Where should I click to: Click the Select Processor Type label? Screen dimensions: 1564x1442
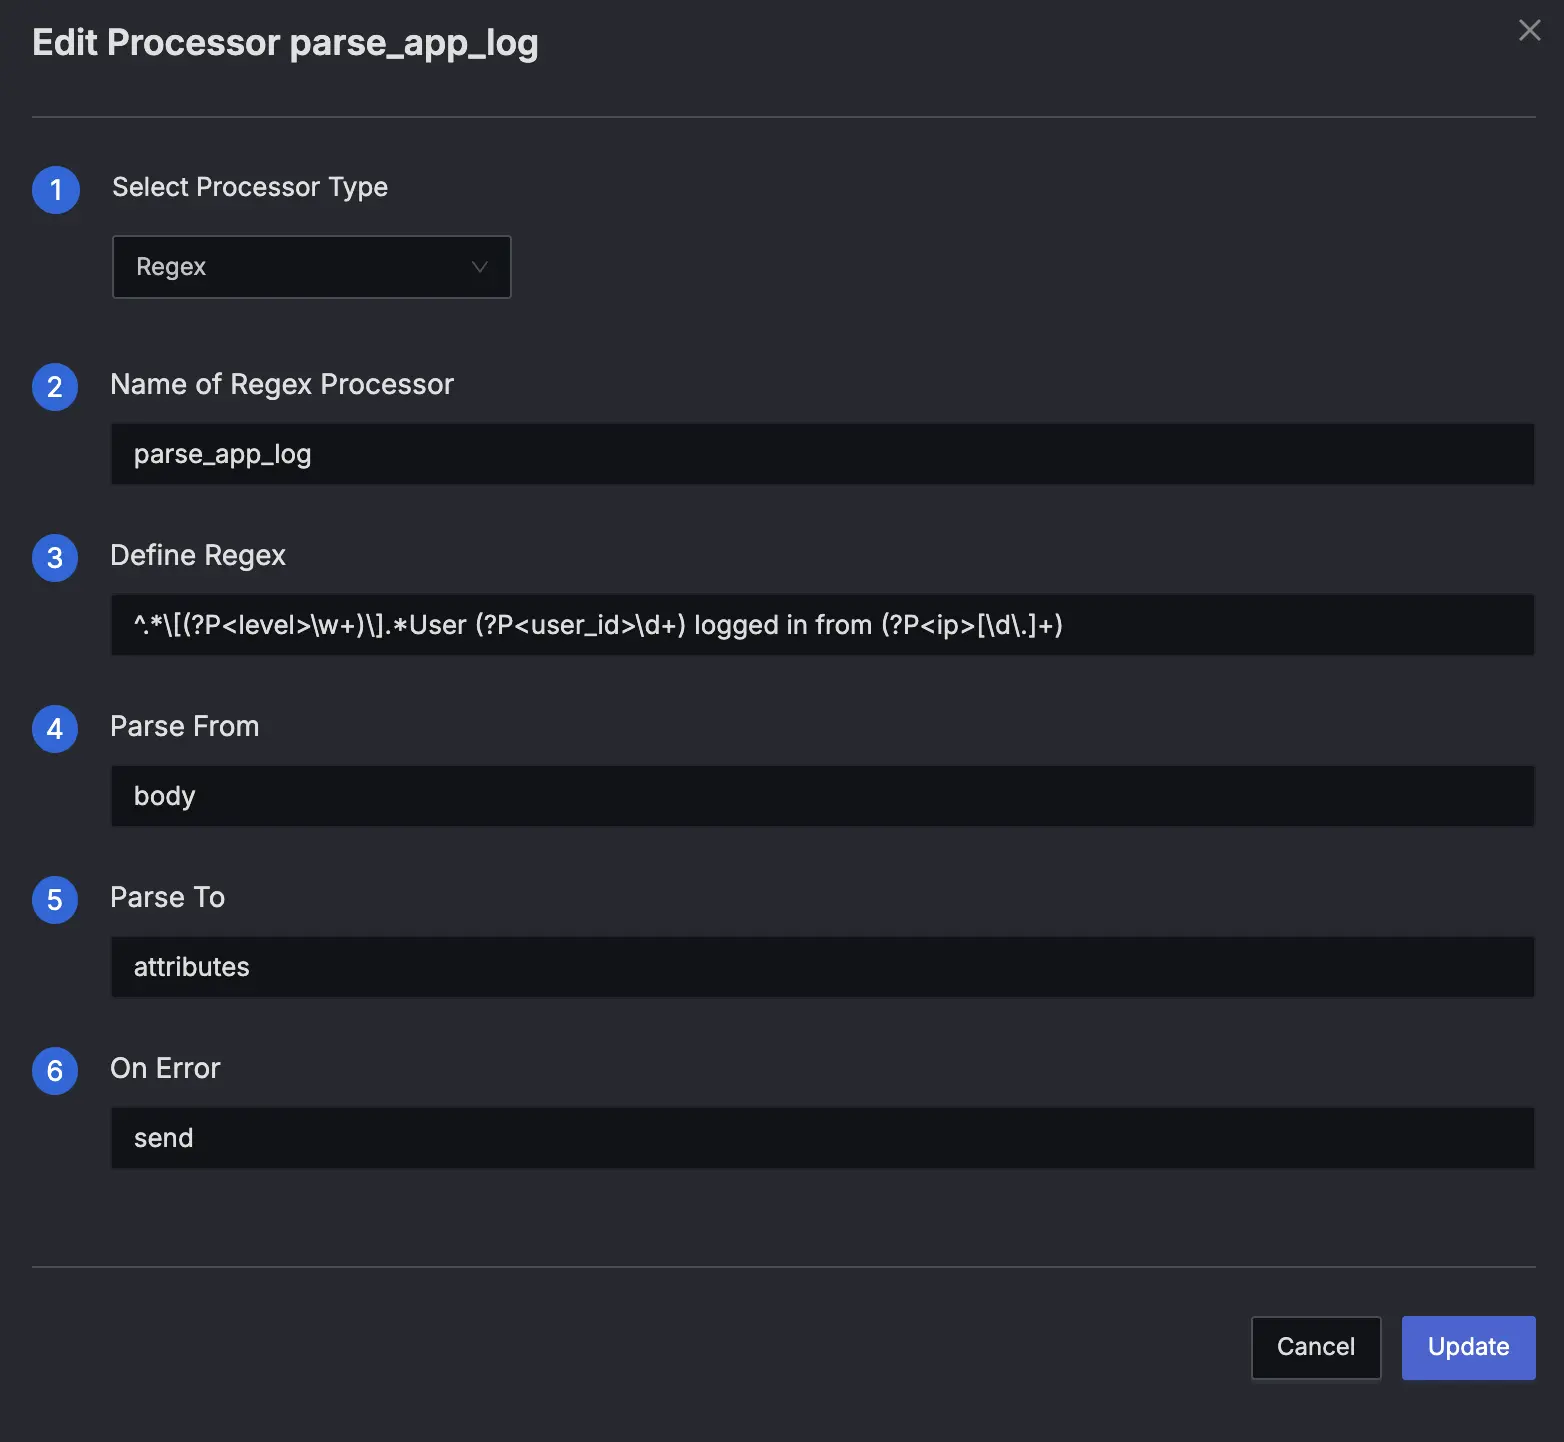(249, 187)
